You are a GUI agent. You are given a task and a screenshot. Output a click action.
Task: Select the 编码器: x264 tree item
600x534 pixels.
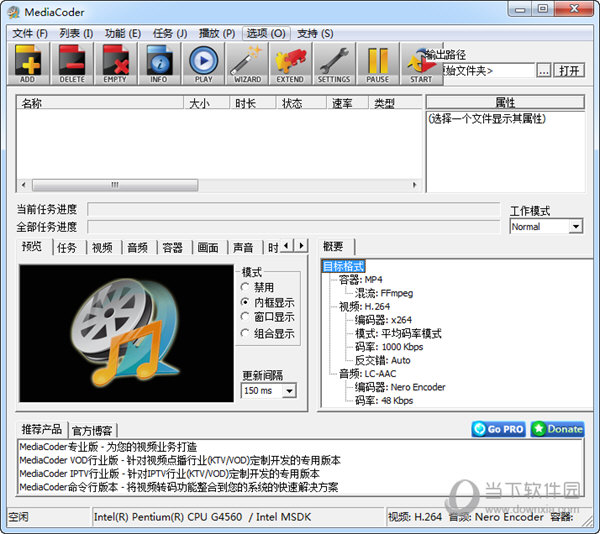pyautogui.click(x=383, y=320)
